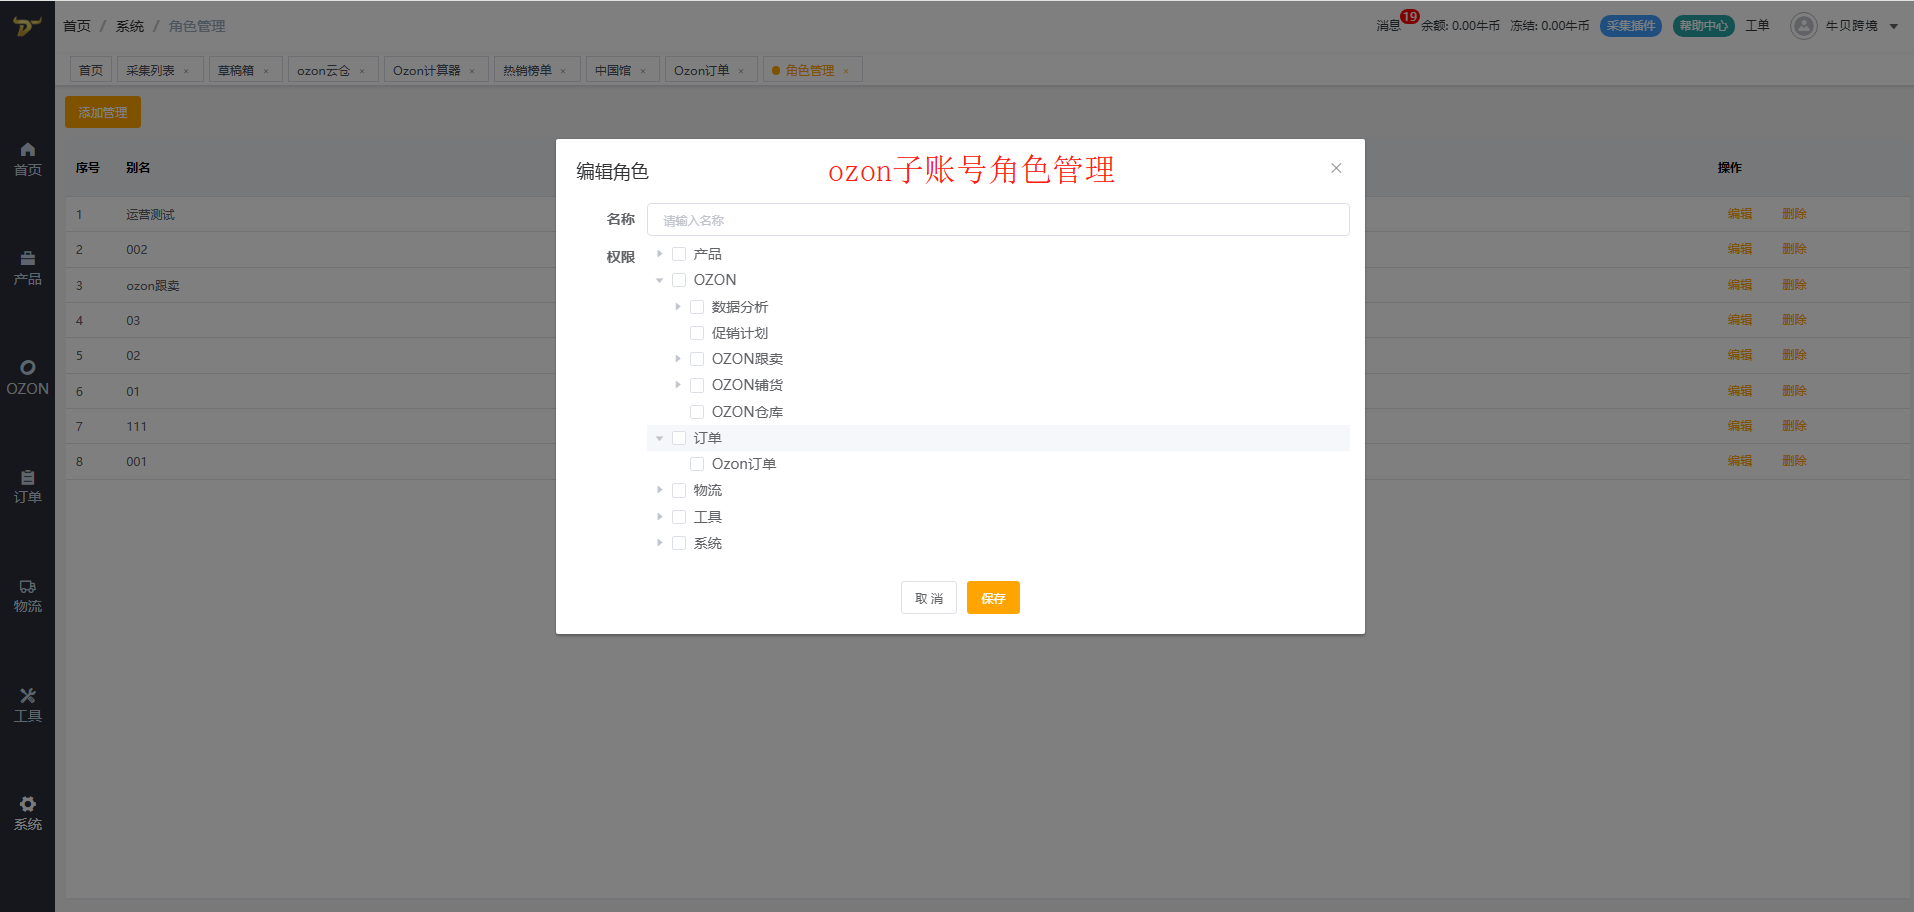Check the 数据分析 permission checkbox
The width and height of the screenshot is (1914, 912).
[x=697, y=307]
